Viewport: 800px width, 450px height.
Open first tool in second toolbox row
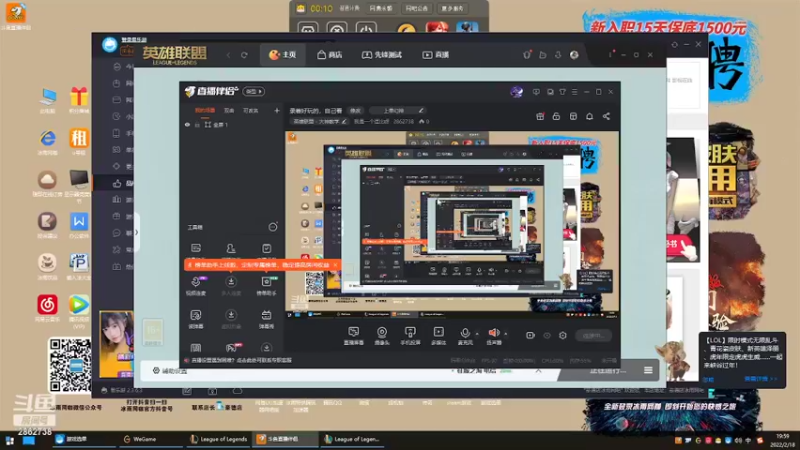pyautogui.click(x=196, y=319)
